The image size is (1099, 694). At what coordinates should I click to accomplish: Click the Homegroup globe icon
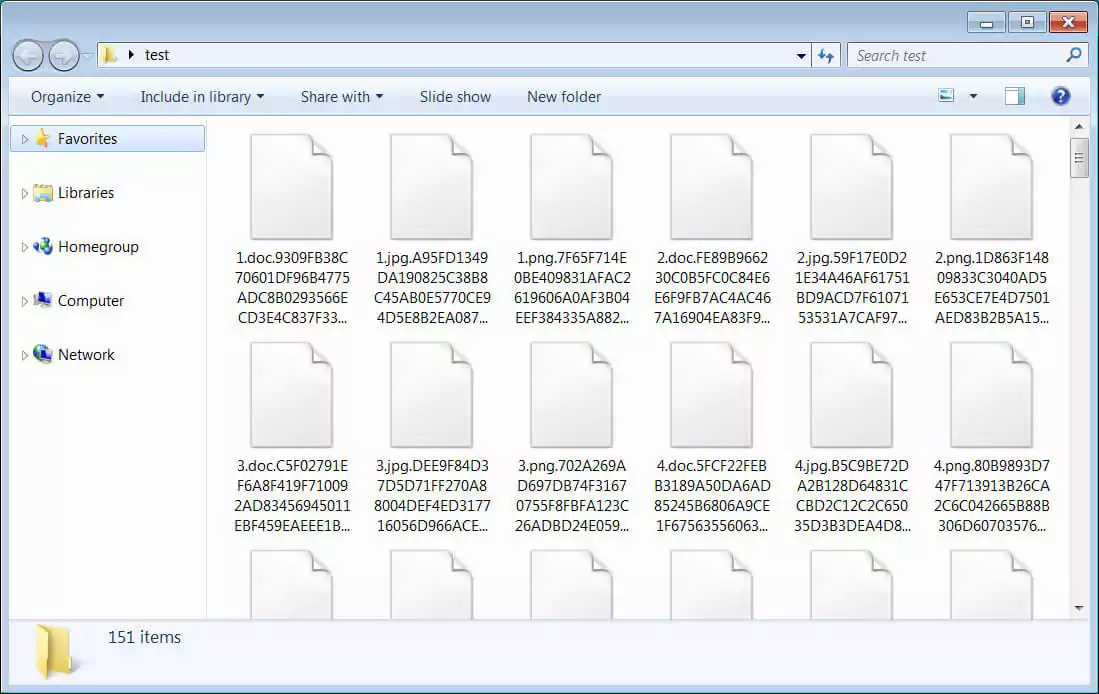43,246
